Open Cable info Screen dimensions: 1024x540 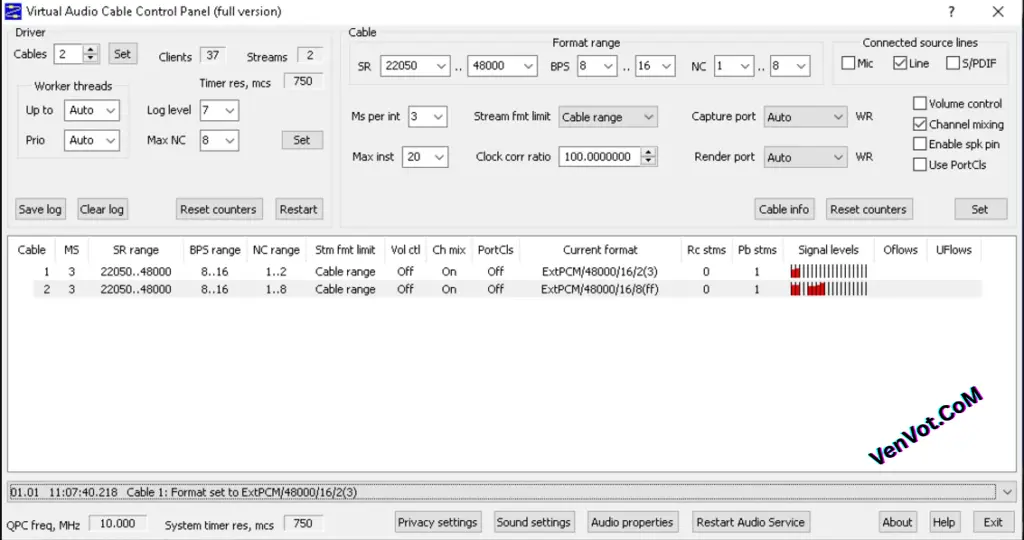pos(784,210)
